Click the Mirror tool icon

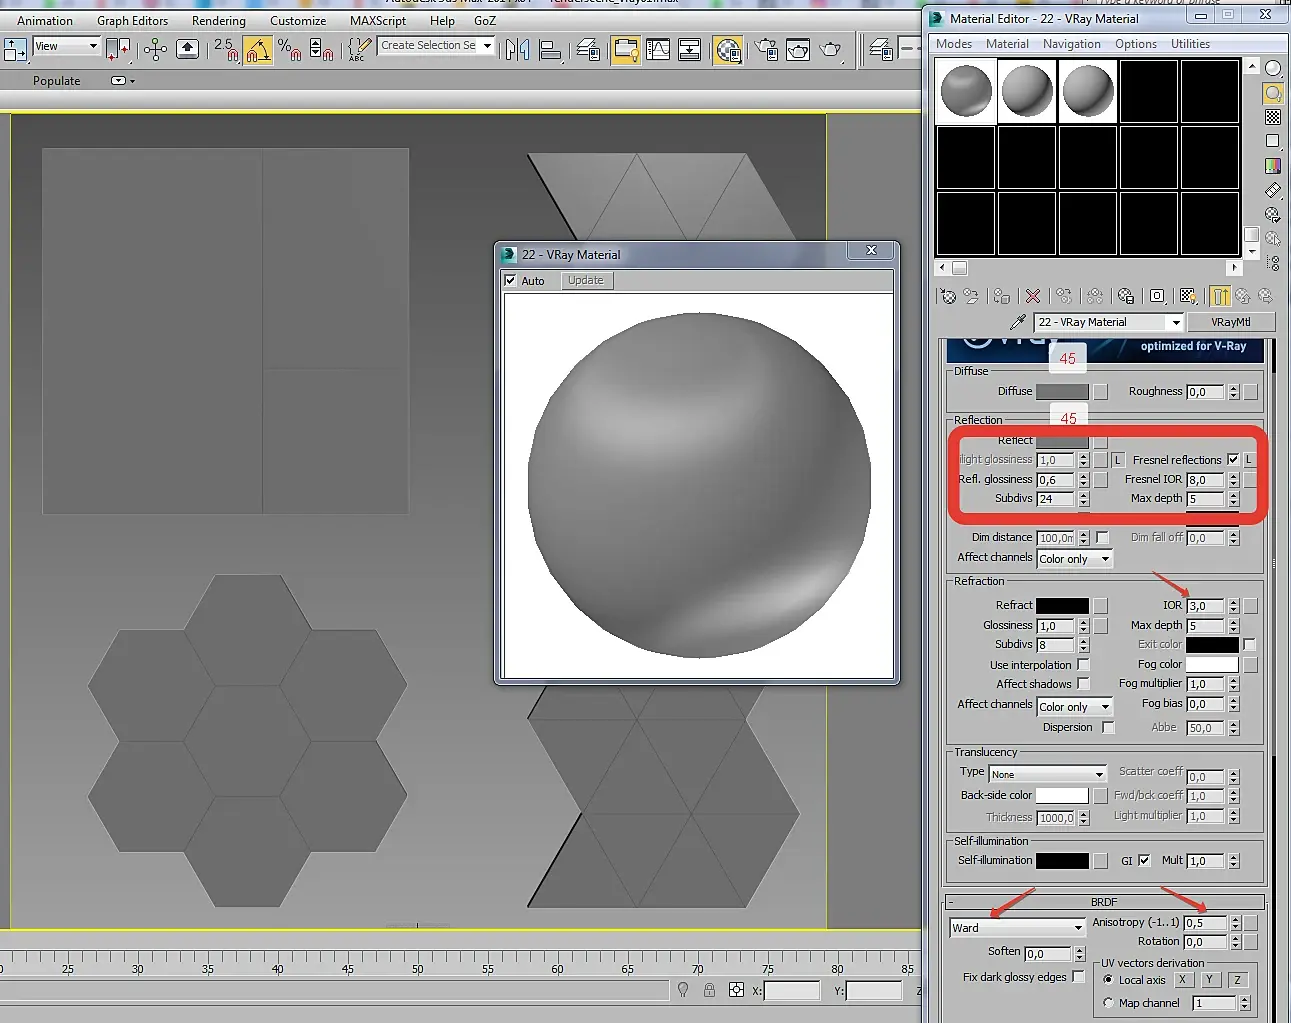[517, 49]
